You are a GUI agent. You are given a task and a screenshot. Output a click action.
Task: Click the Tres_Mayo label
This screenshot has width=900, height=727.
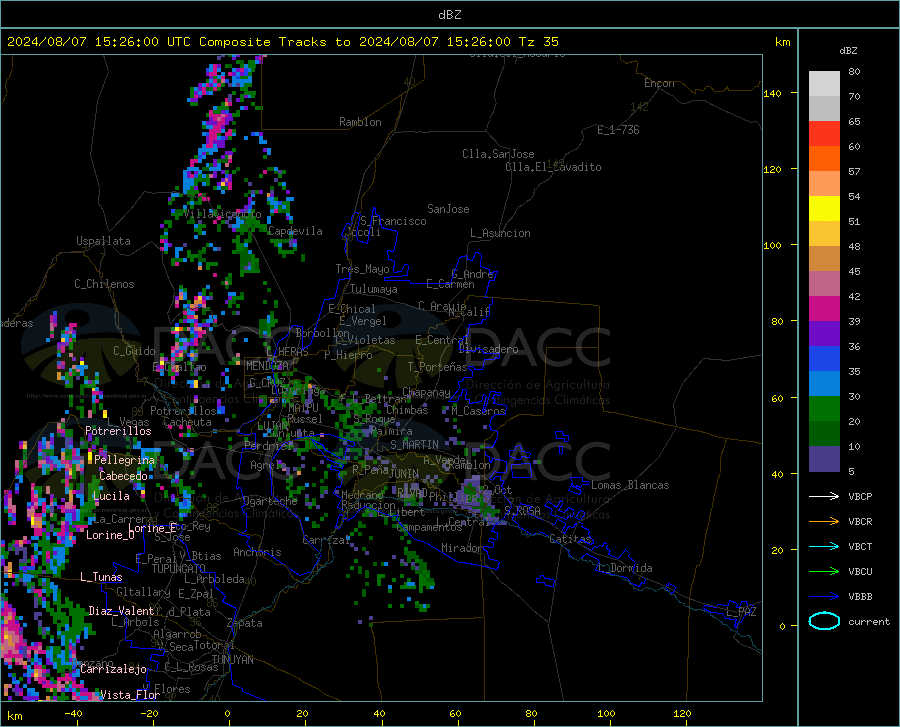pyautogui.click(x=362, y=269)
